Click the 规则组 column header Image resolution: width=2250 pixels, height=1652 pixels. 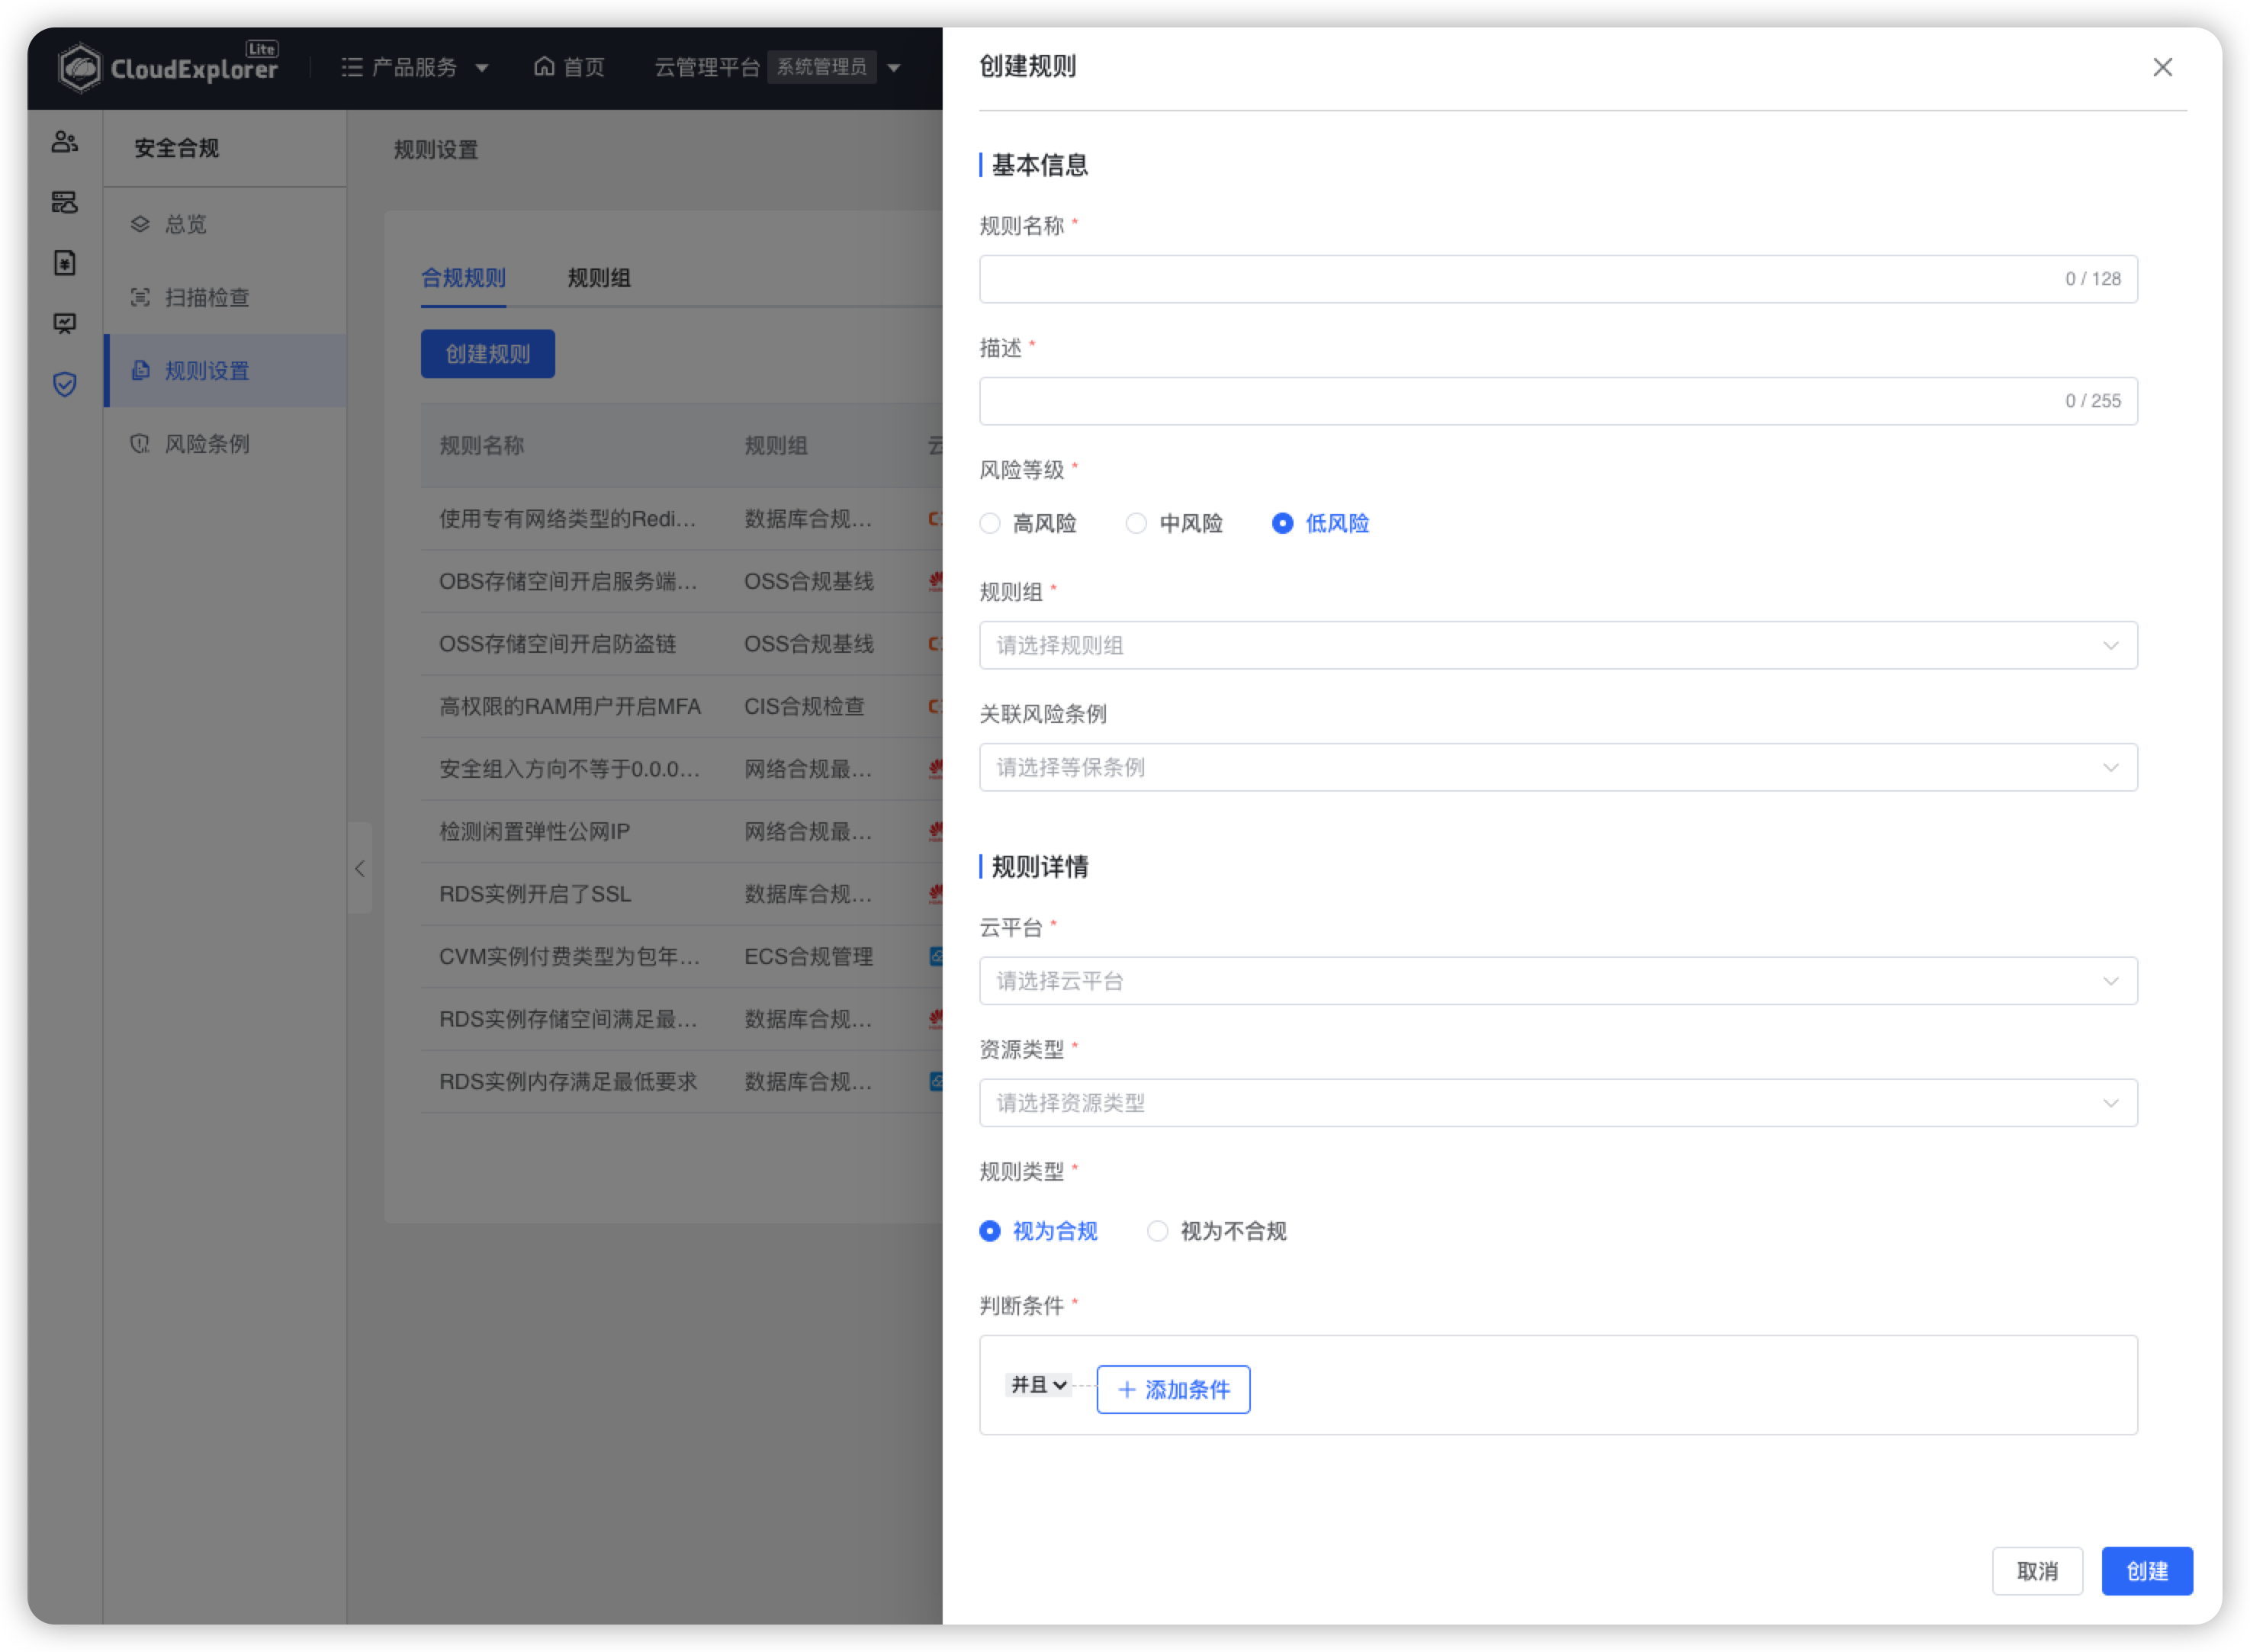pos(776,445)
